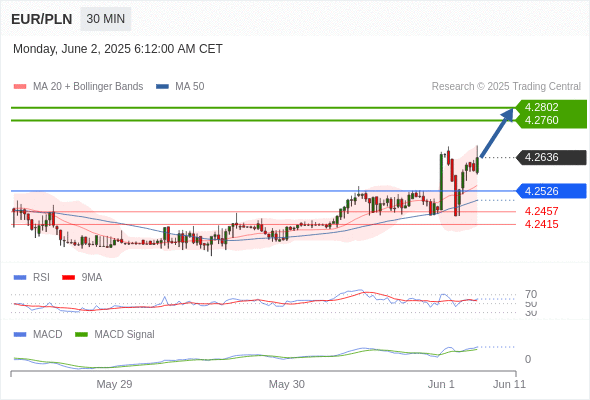Viewport: 590px width, 400px height.
Task: Open the Research Trading Central copyright link
Action: click(x=506, y=87)
